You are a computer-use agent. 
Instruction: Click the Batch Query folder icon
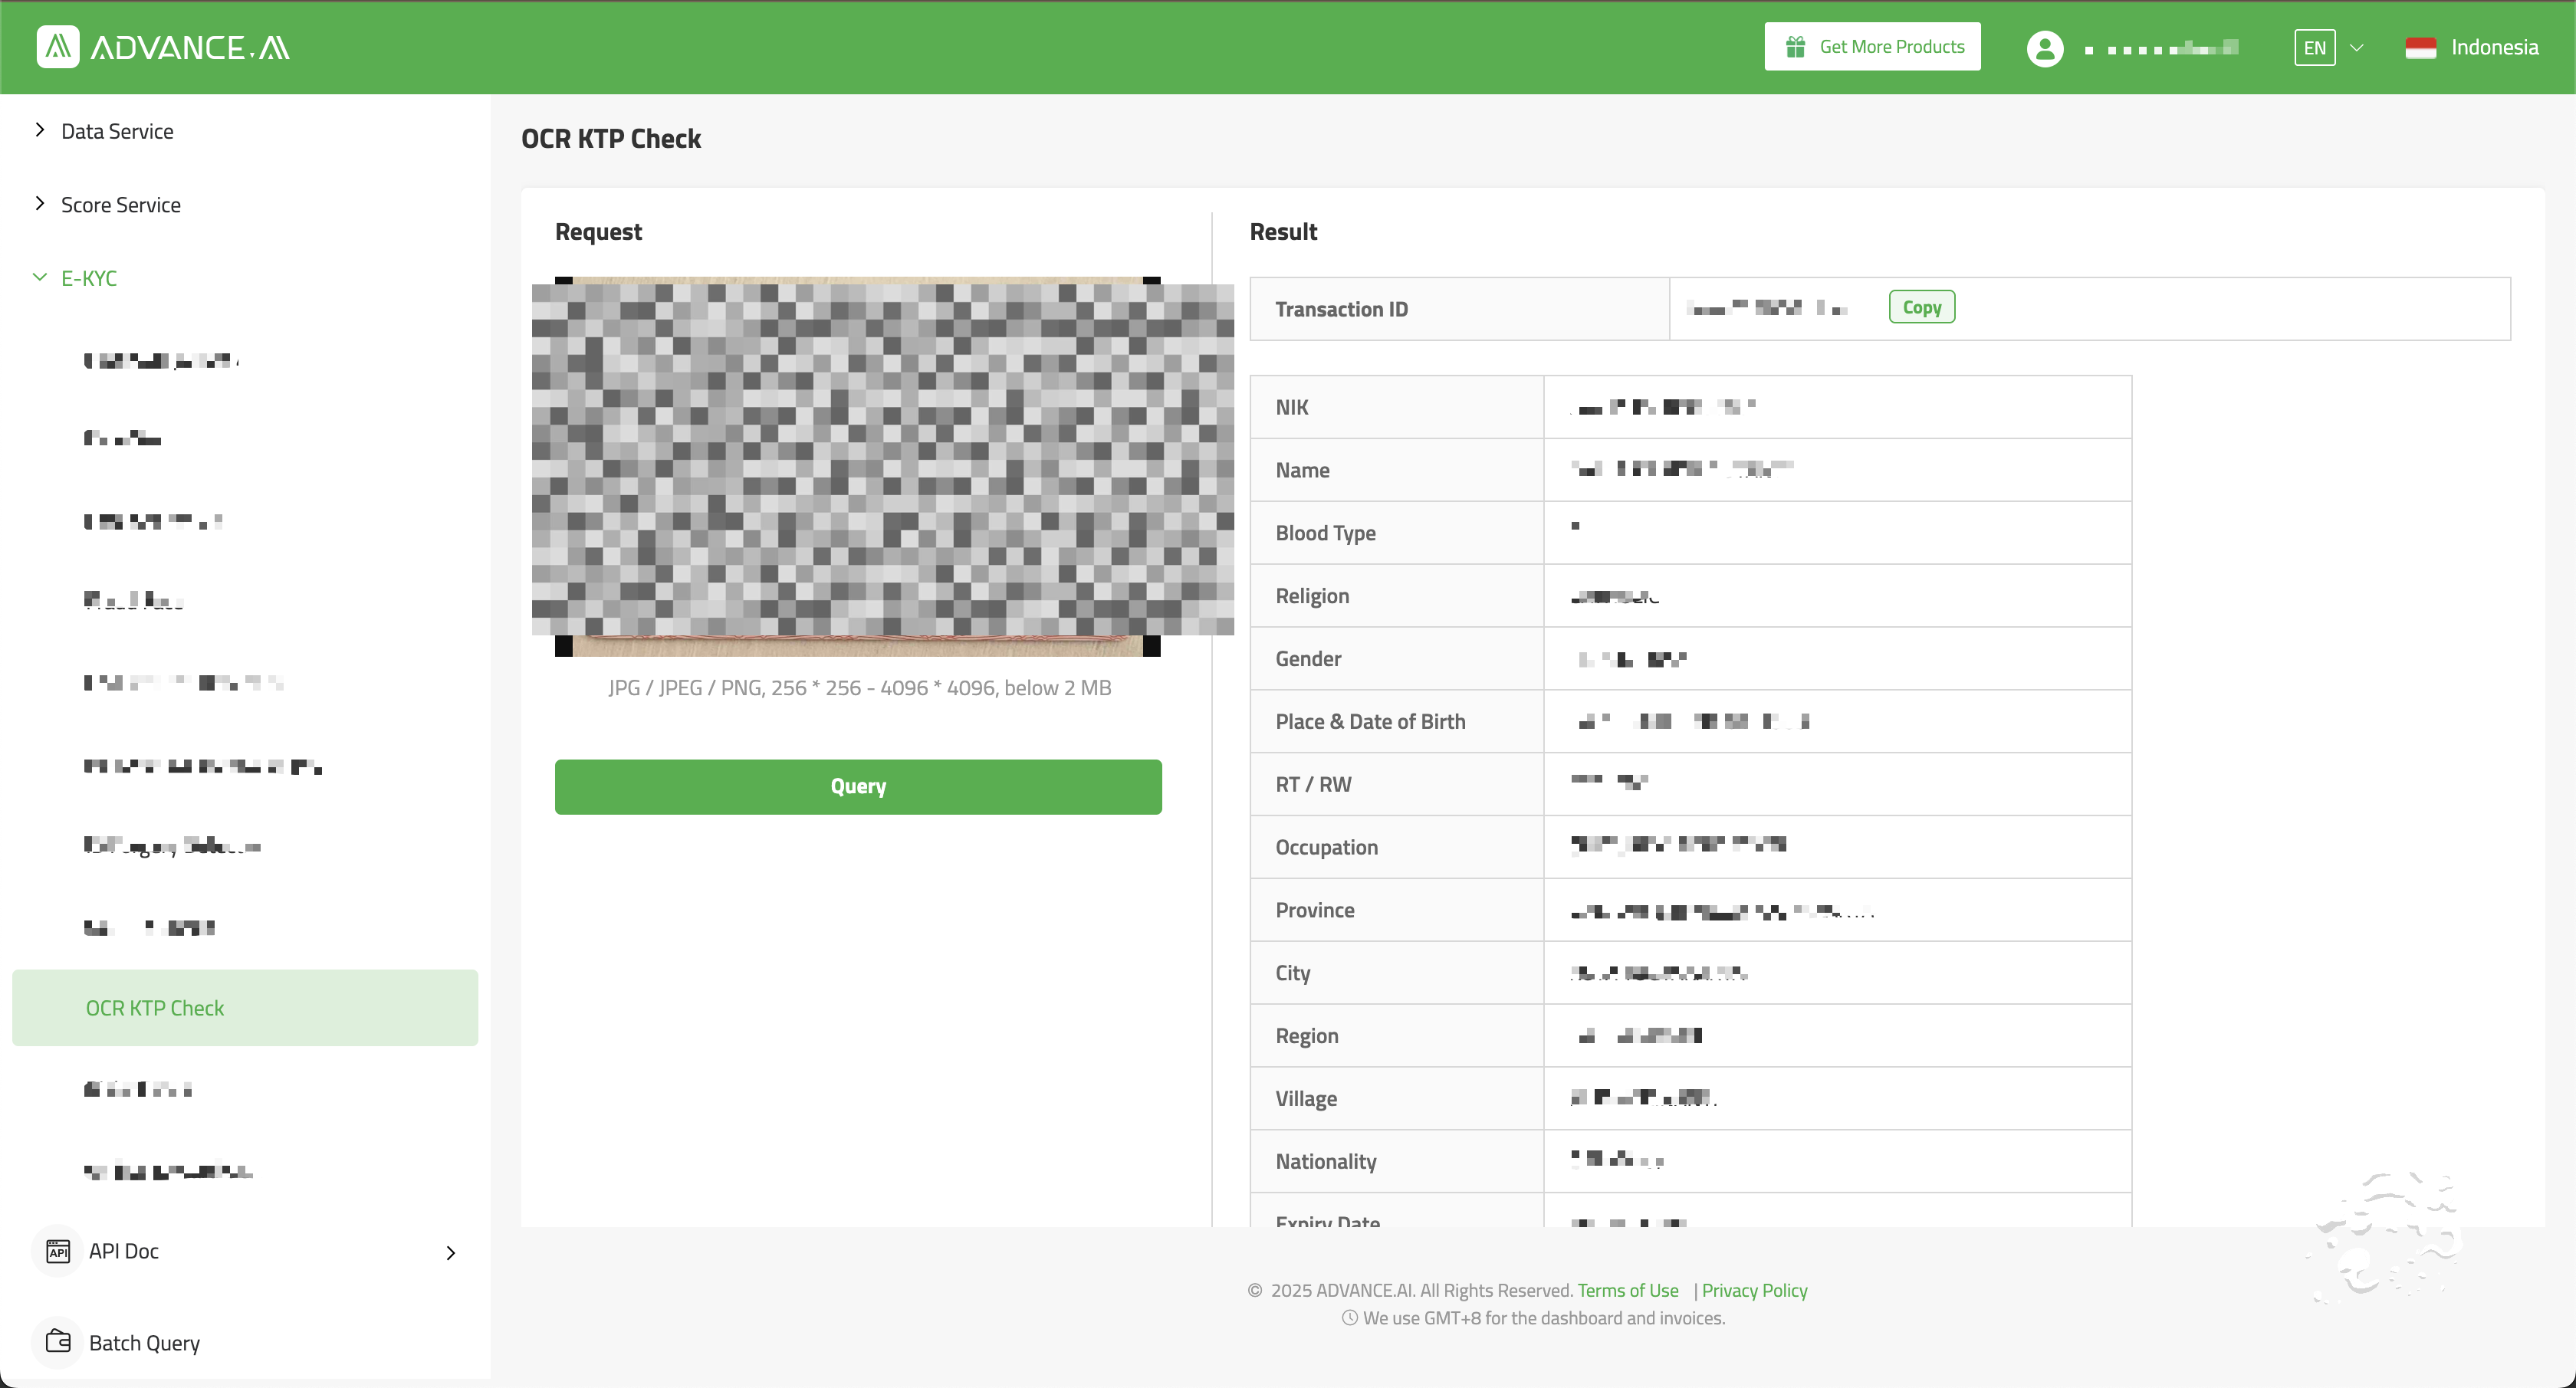[x=57, y=1342]
